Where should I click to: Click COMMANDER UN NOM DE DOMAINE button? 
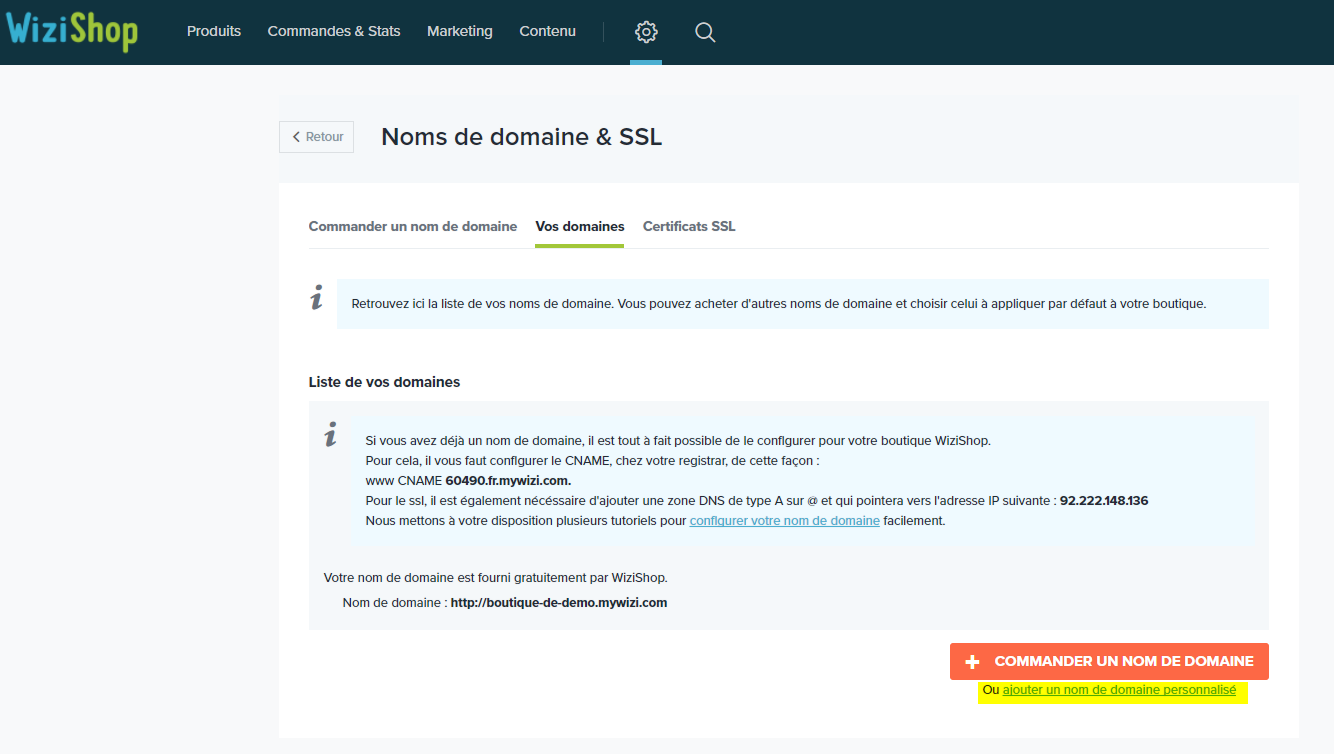point(1109,661)
